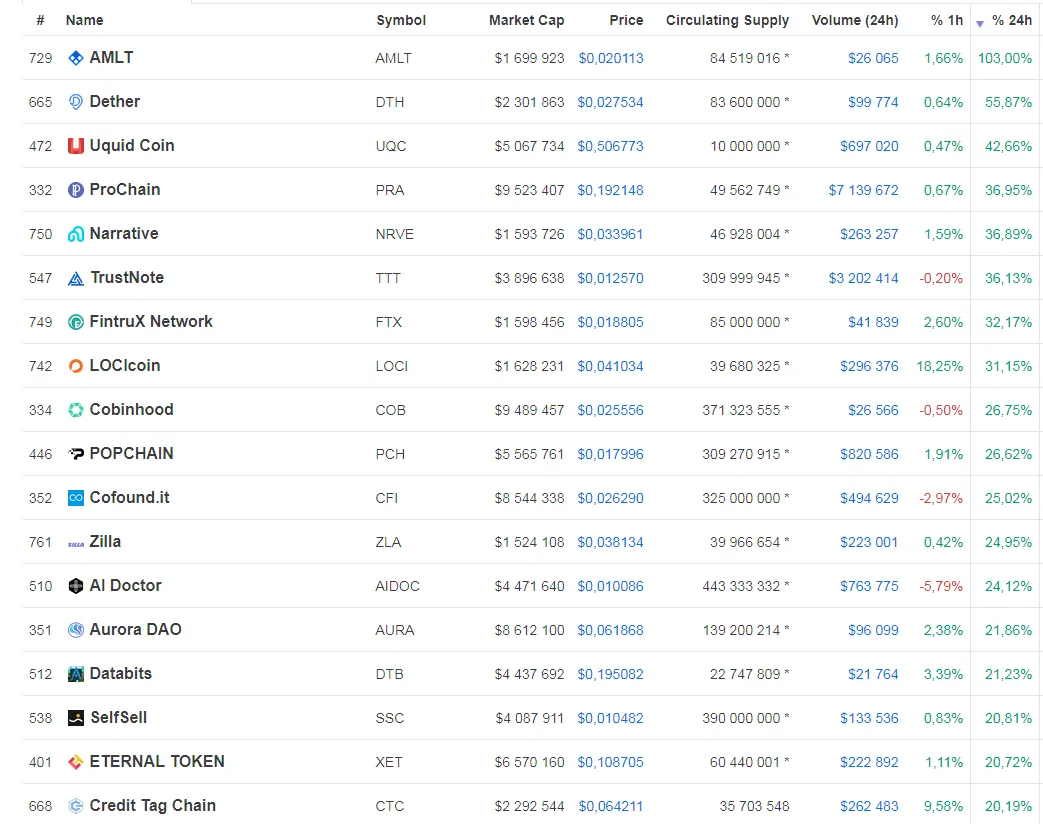Viewport: 1043px width, 824px height.
Task: Select AI Doctor -5,79% hourly change
Action: click(x=941, y=586)
